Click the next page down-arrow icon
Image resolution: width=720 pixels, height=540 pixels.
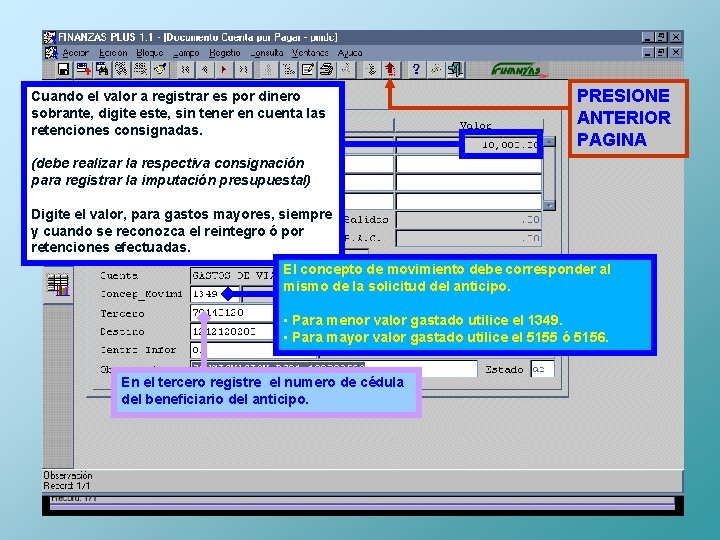click(x=371, y=69)
